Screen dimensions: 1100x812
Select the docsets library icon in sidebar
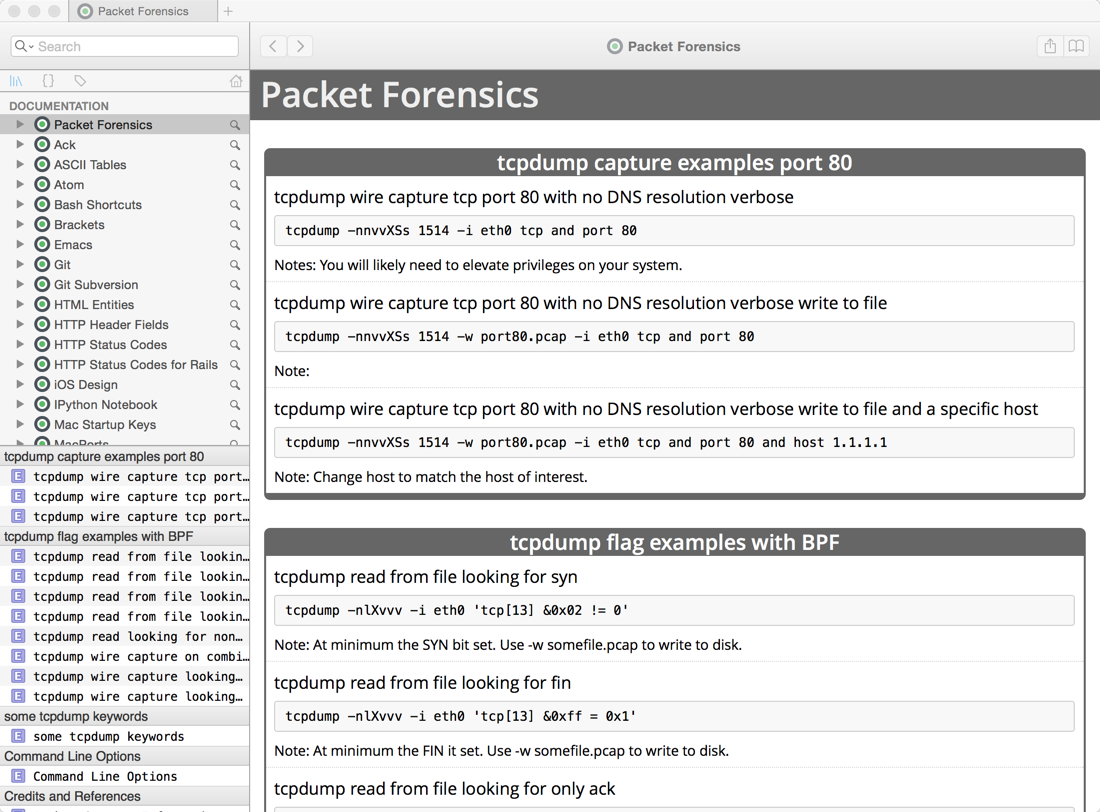[15, 81]
